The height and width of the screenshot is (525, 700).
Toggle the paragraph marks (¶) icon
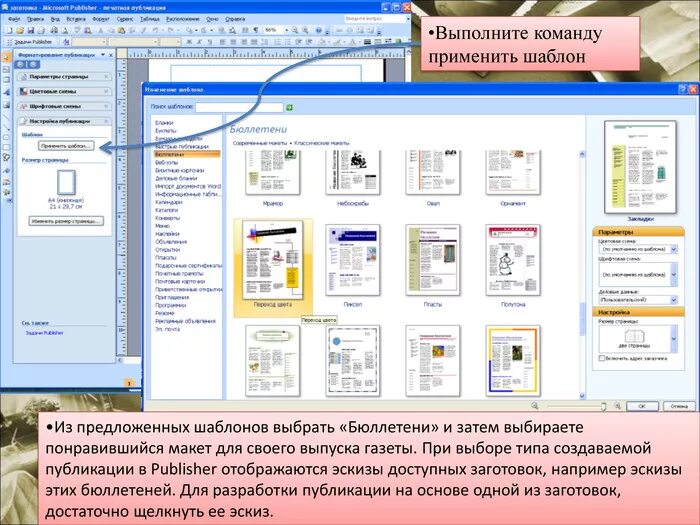(x=256, y=30)
